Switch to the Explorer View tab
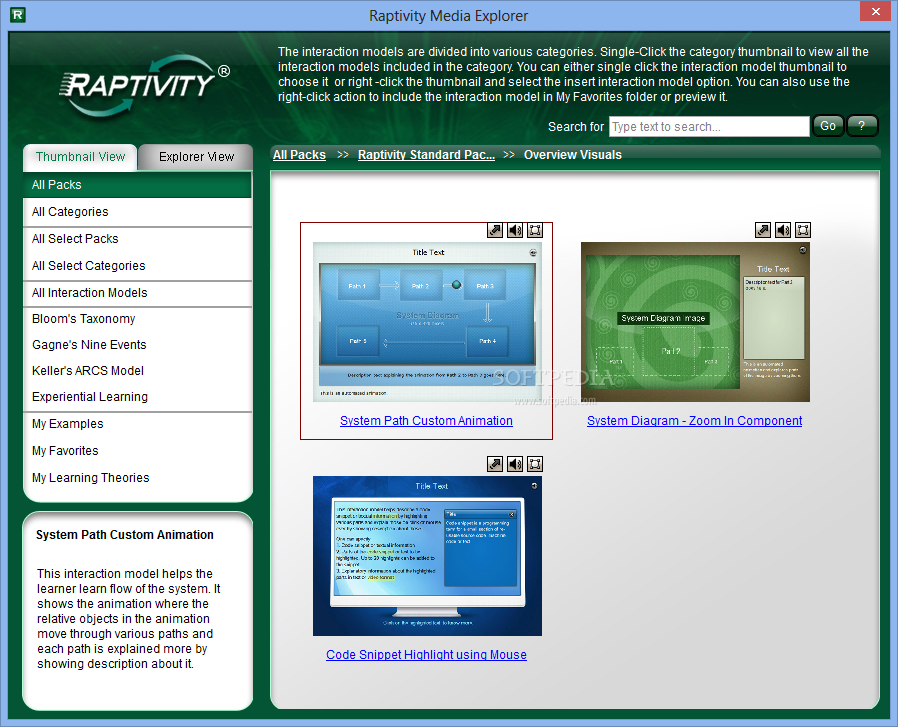The height and width of the screenshot is (727, 898). 196,157
